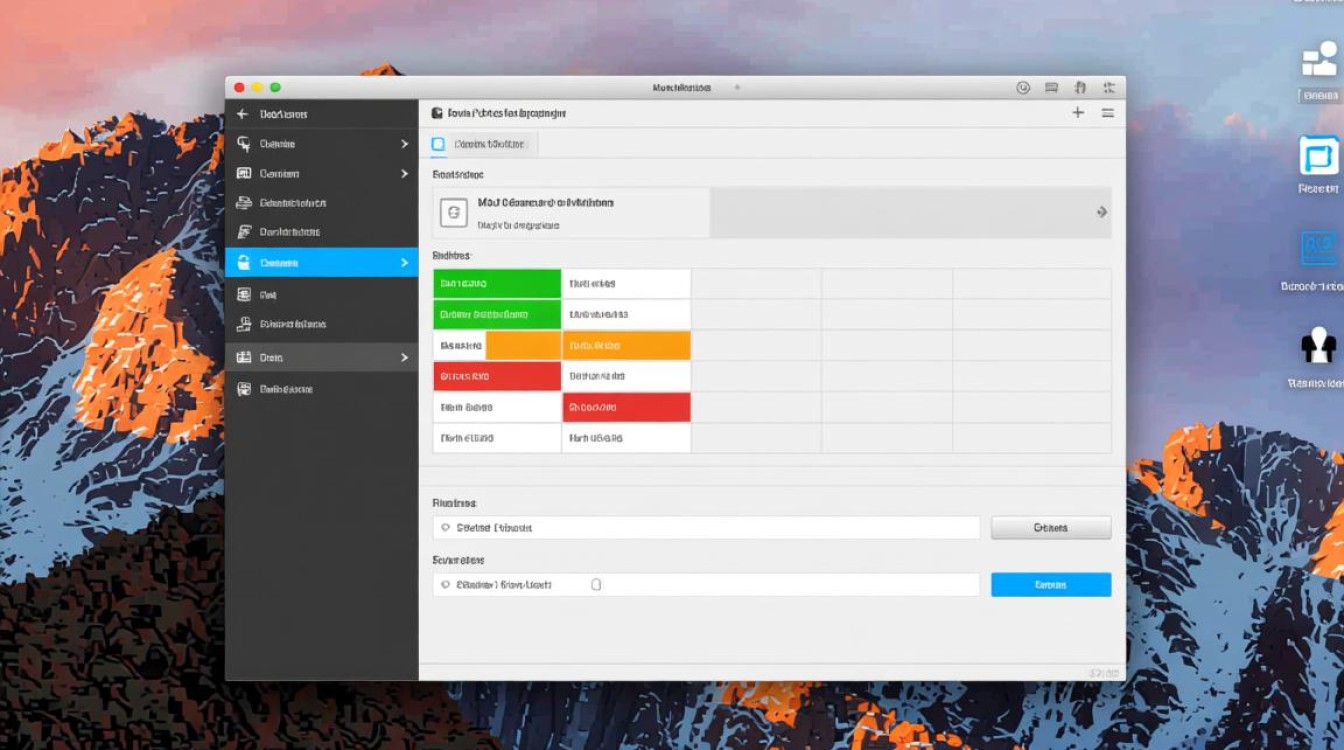The image size is (1344, 750).
Task: Open the hamburger menu beside the plus icon
Action: click(x=1108, y=113)
